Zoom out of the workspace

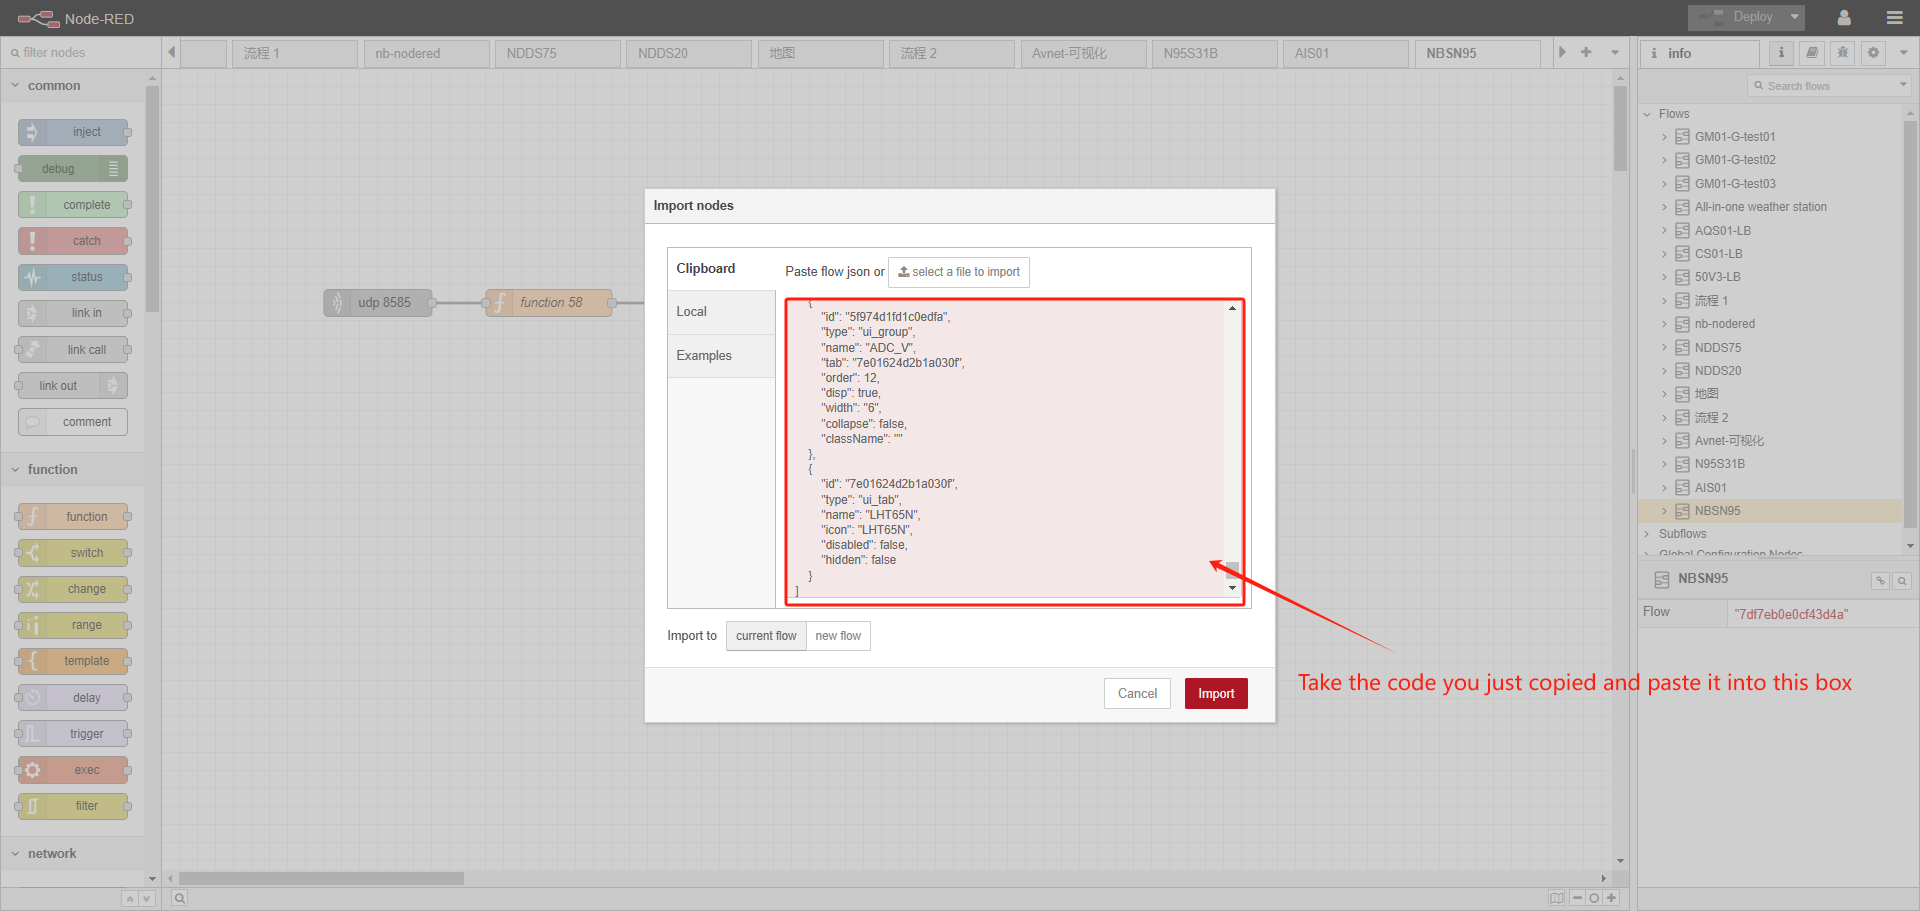pyautogui.click(x=1577, y=898)
